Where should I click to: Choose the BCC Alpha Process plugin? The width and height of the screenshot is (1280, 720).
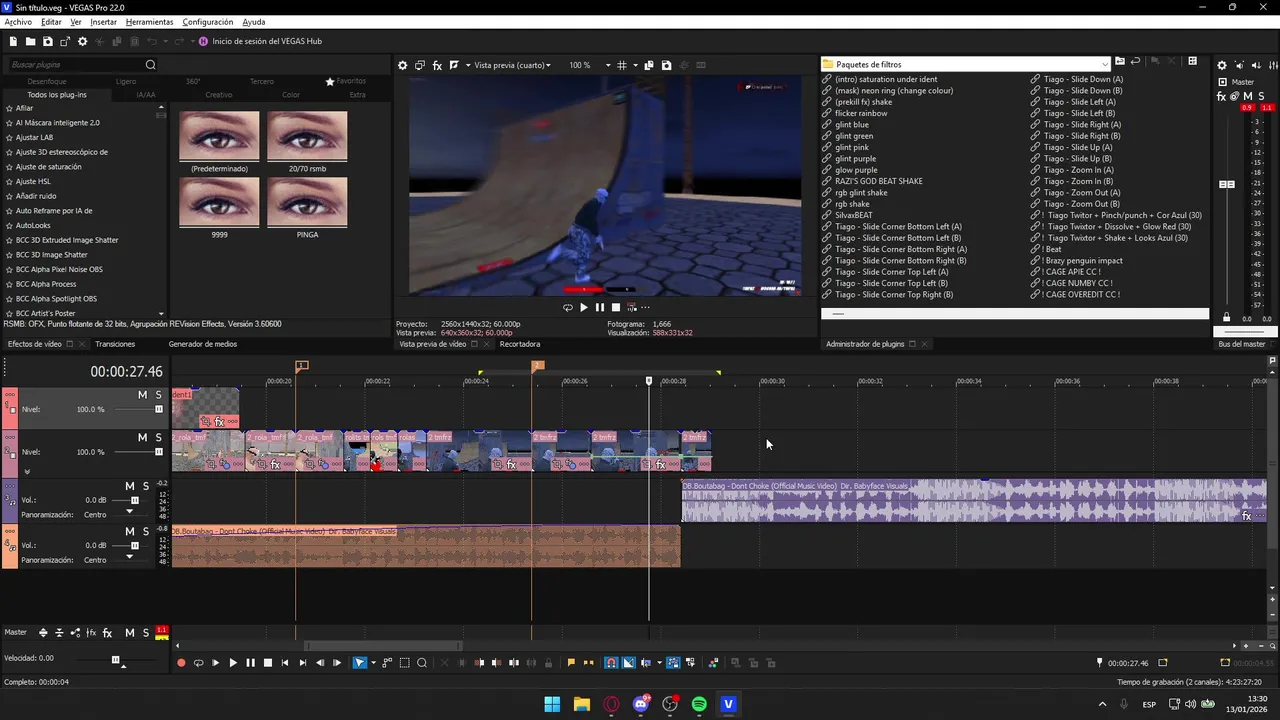click(x=46, y=284)
